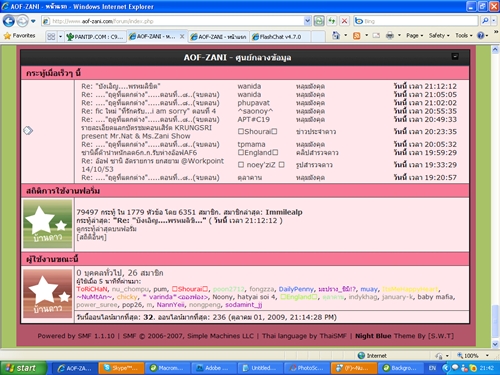The width and height of the screenshot is (500, 375).
Task: Open search provider dropdown arrow
Action: pyautogui.click(x=493, y=21)
